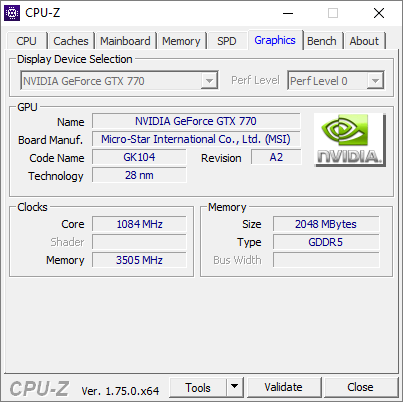Click the GK104 code name value

pos(139,157)
